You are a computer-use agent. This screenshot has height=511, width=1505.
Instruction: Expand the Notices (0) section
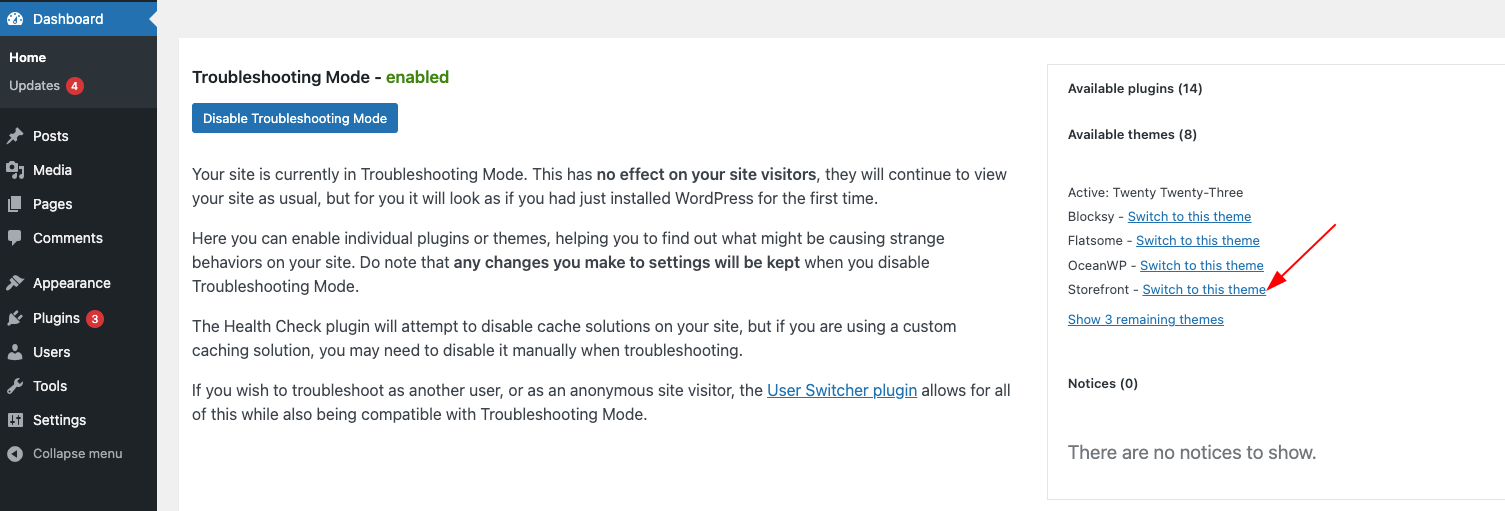point(1103,384)
